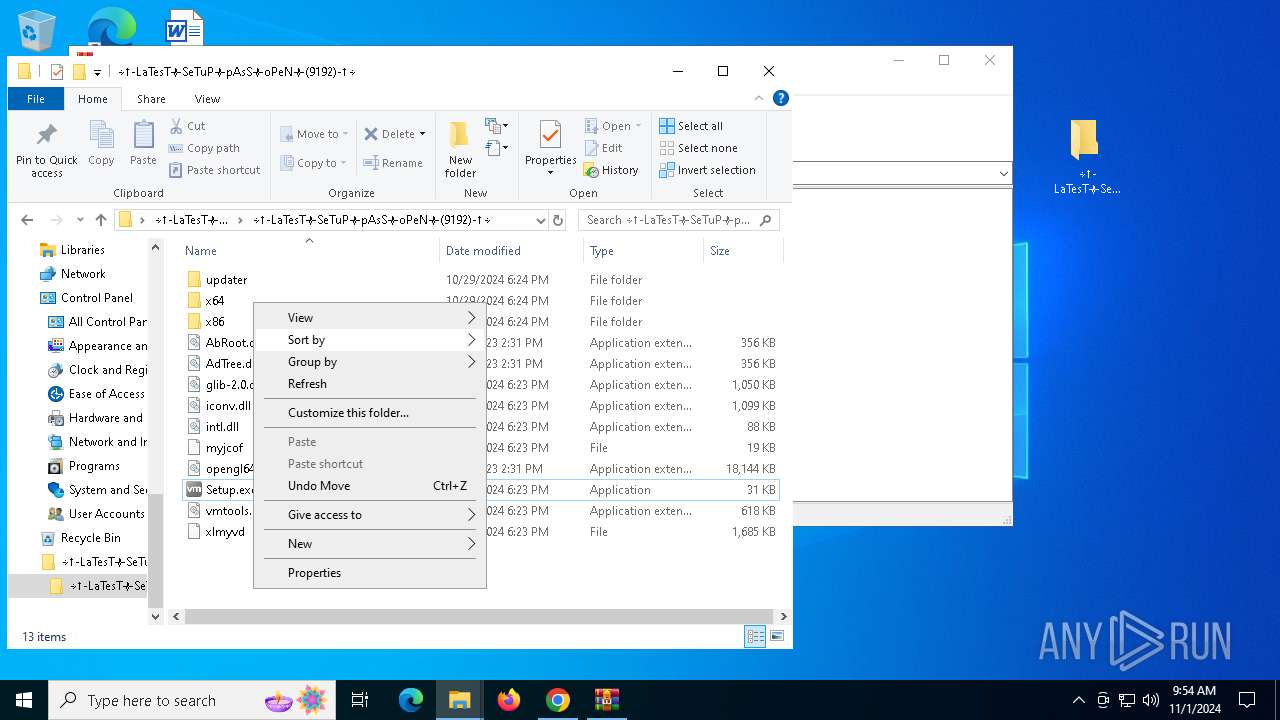
Task: Click Paste shortcut in the ribbon
Action: pyautogui.click(x=214, y=170)
